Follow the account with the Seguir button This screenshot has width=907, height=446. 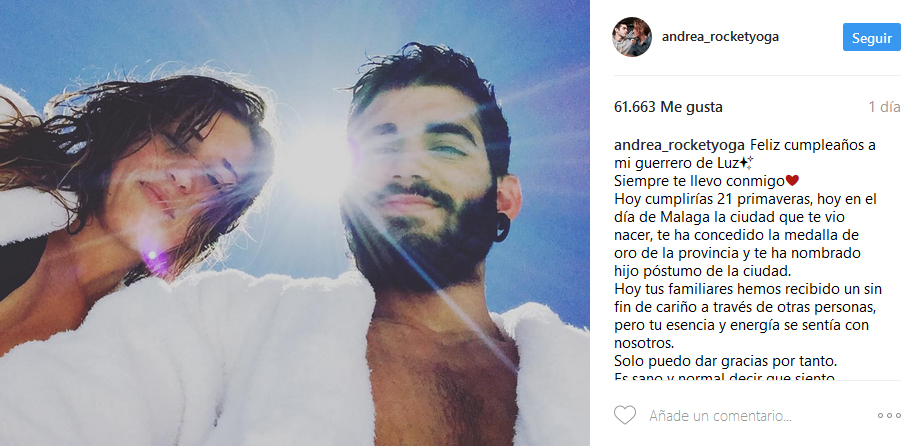[x=871, y=38]
